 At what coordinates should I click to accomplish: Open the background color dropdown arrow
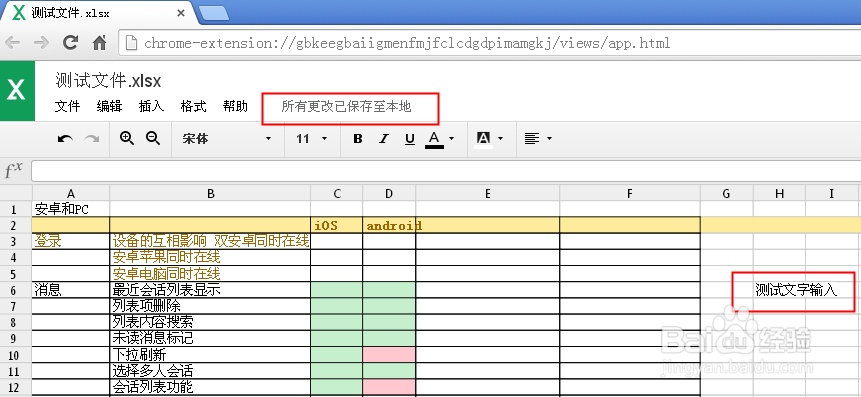pos(500,139)
